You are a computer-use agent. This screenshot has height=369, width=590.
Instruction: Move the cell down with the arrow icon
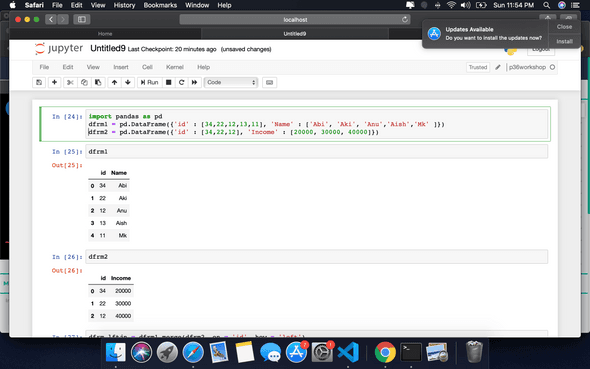tap(128, 82)
